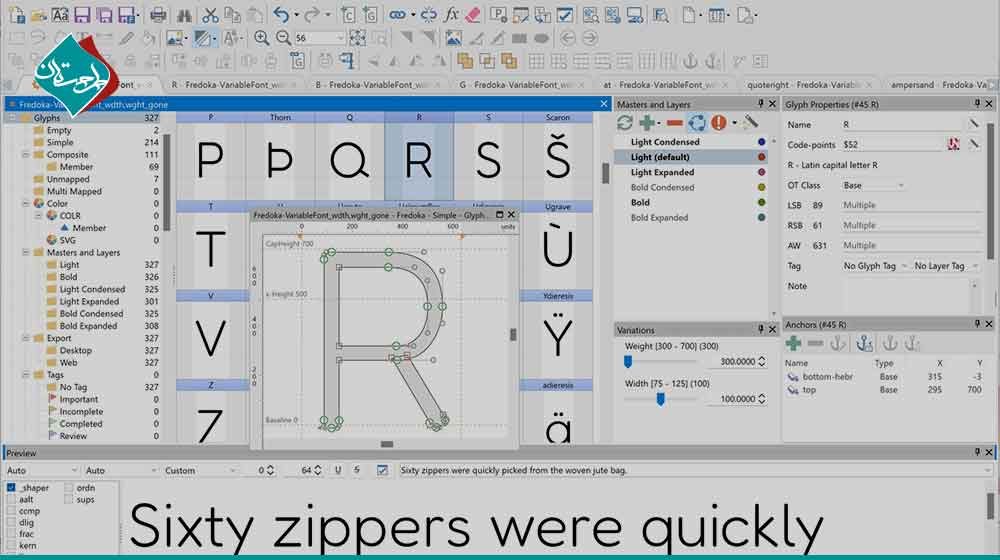The height and width of the screenshot is (560, 1000).
Task: Select the Bold Condensed folder in tree
Action: point(91,314)
